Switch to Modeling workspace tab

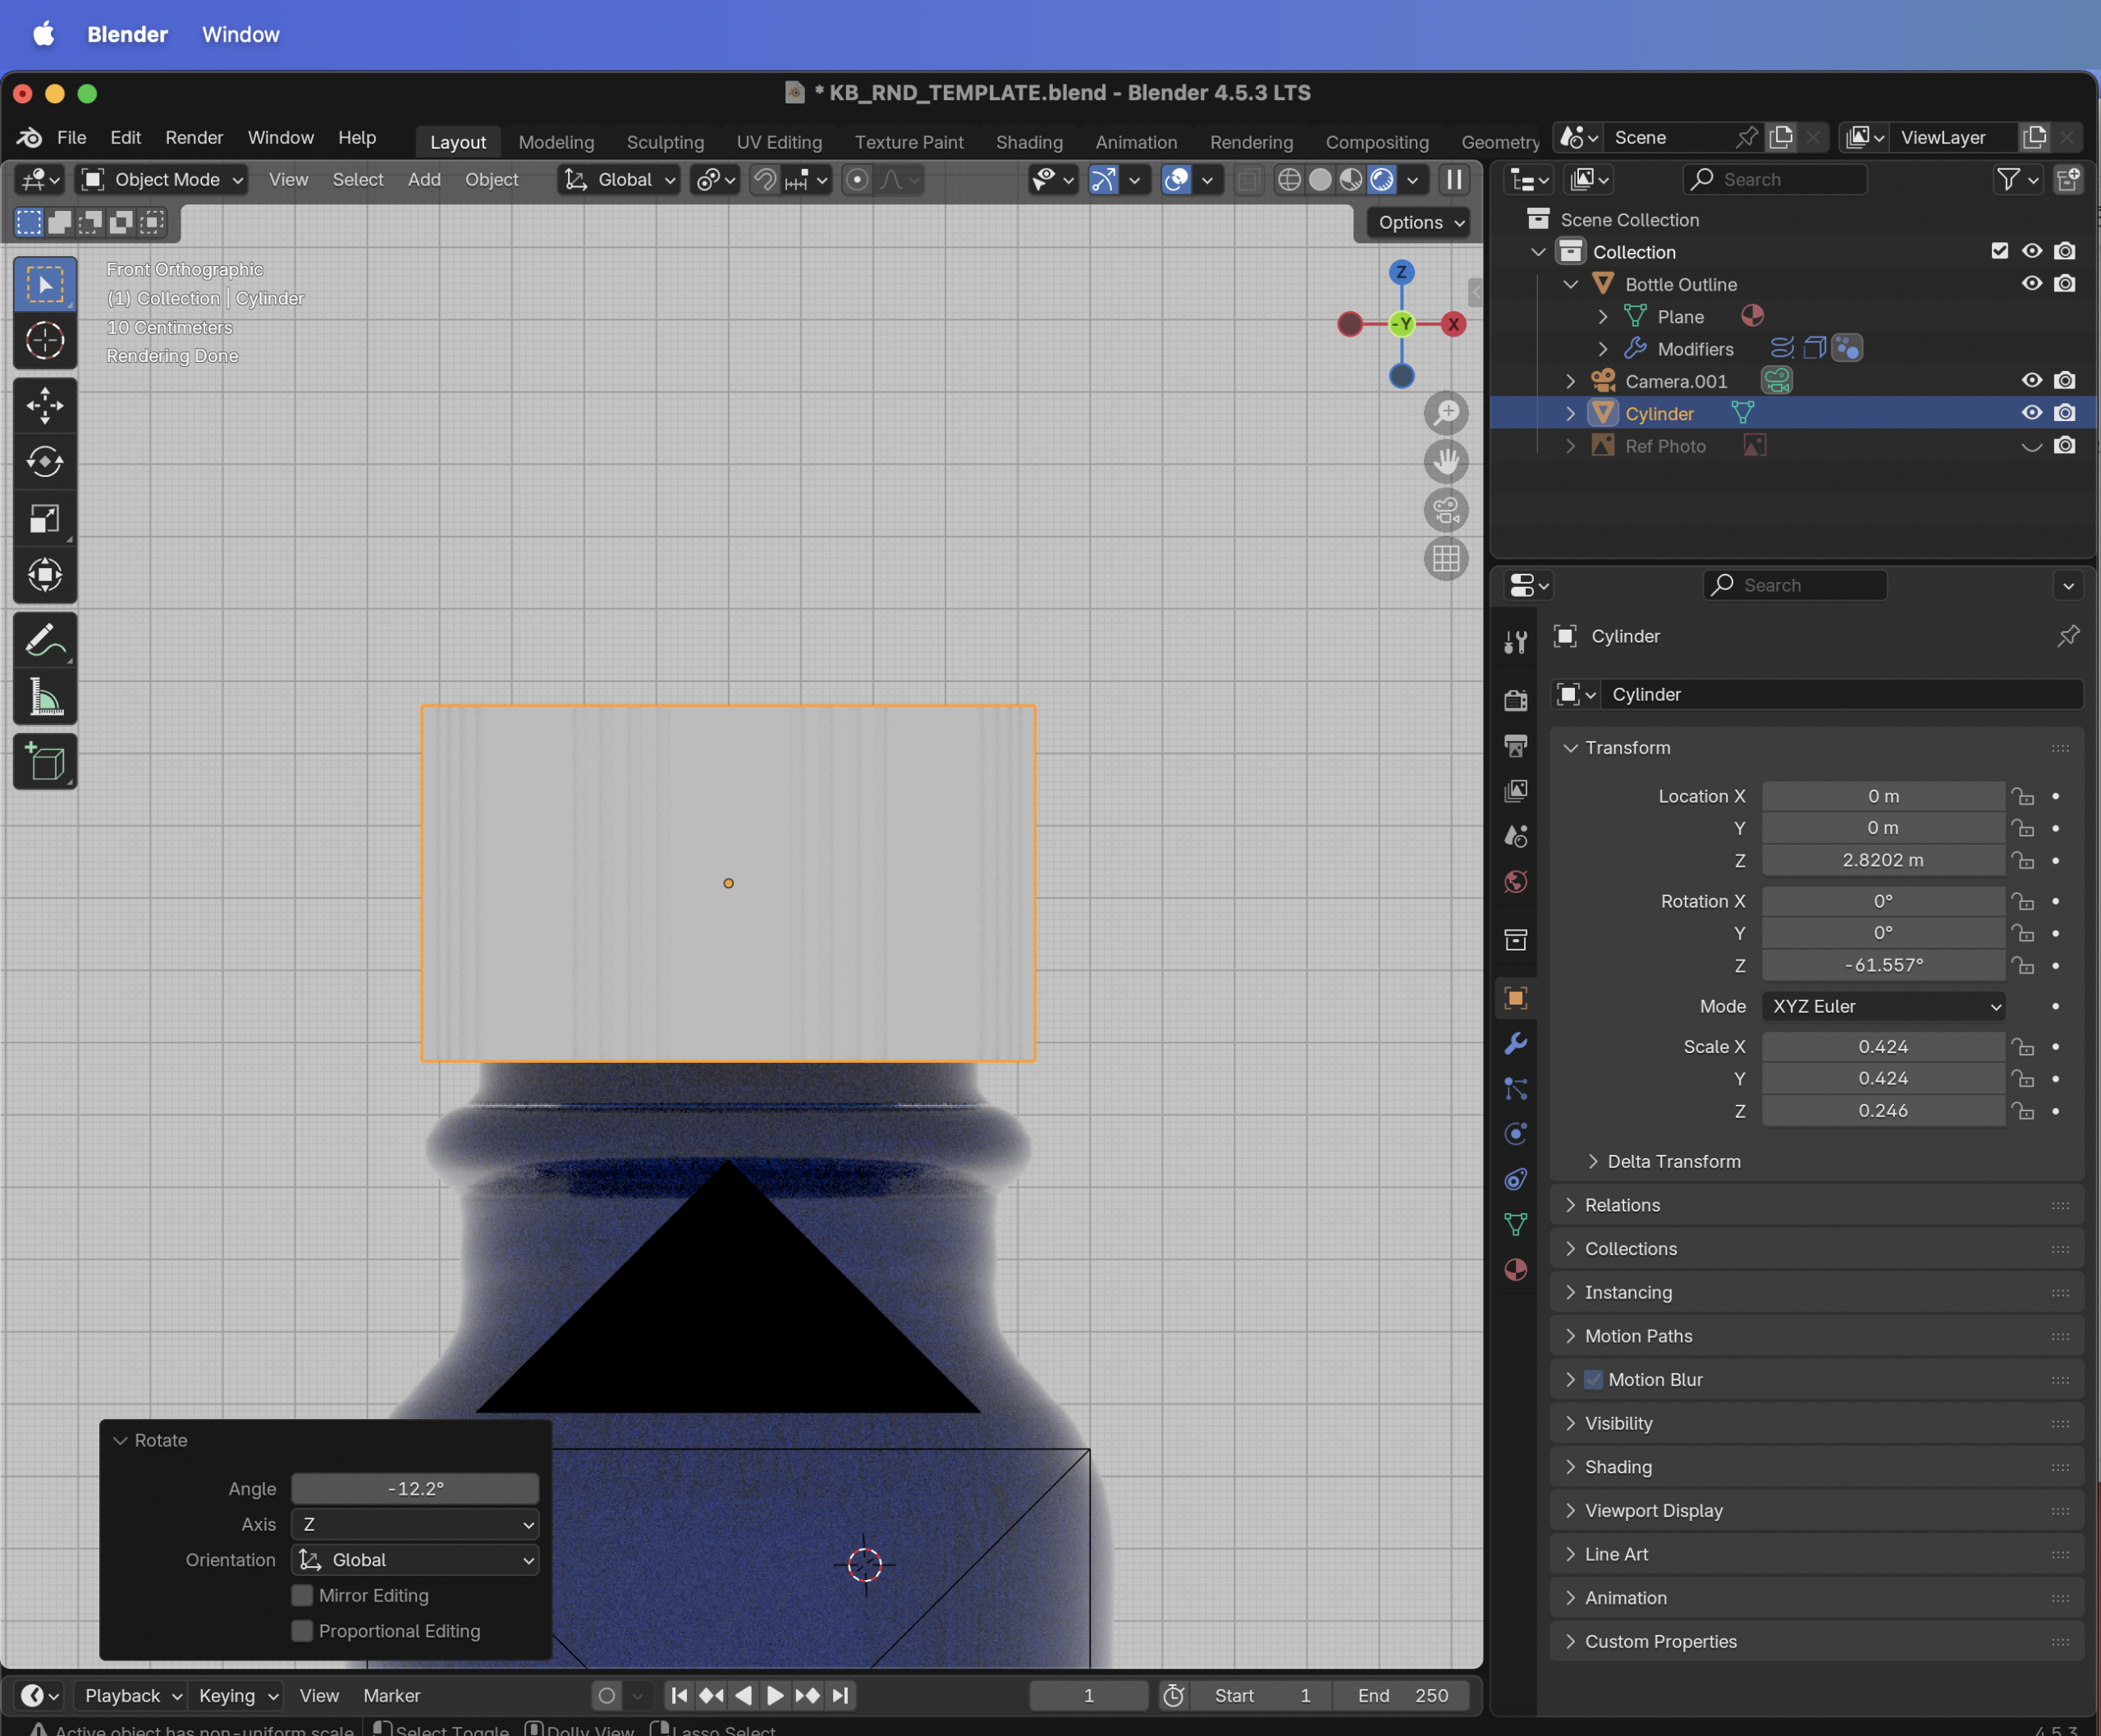[x=556, y=142]
